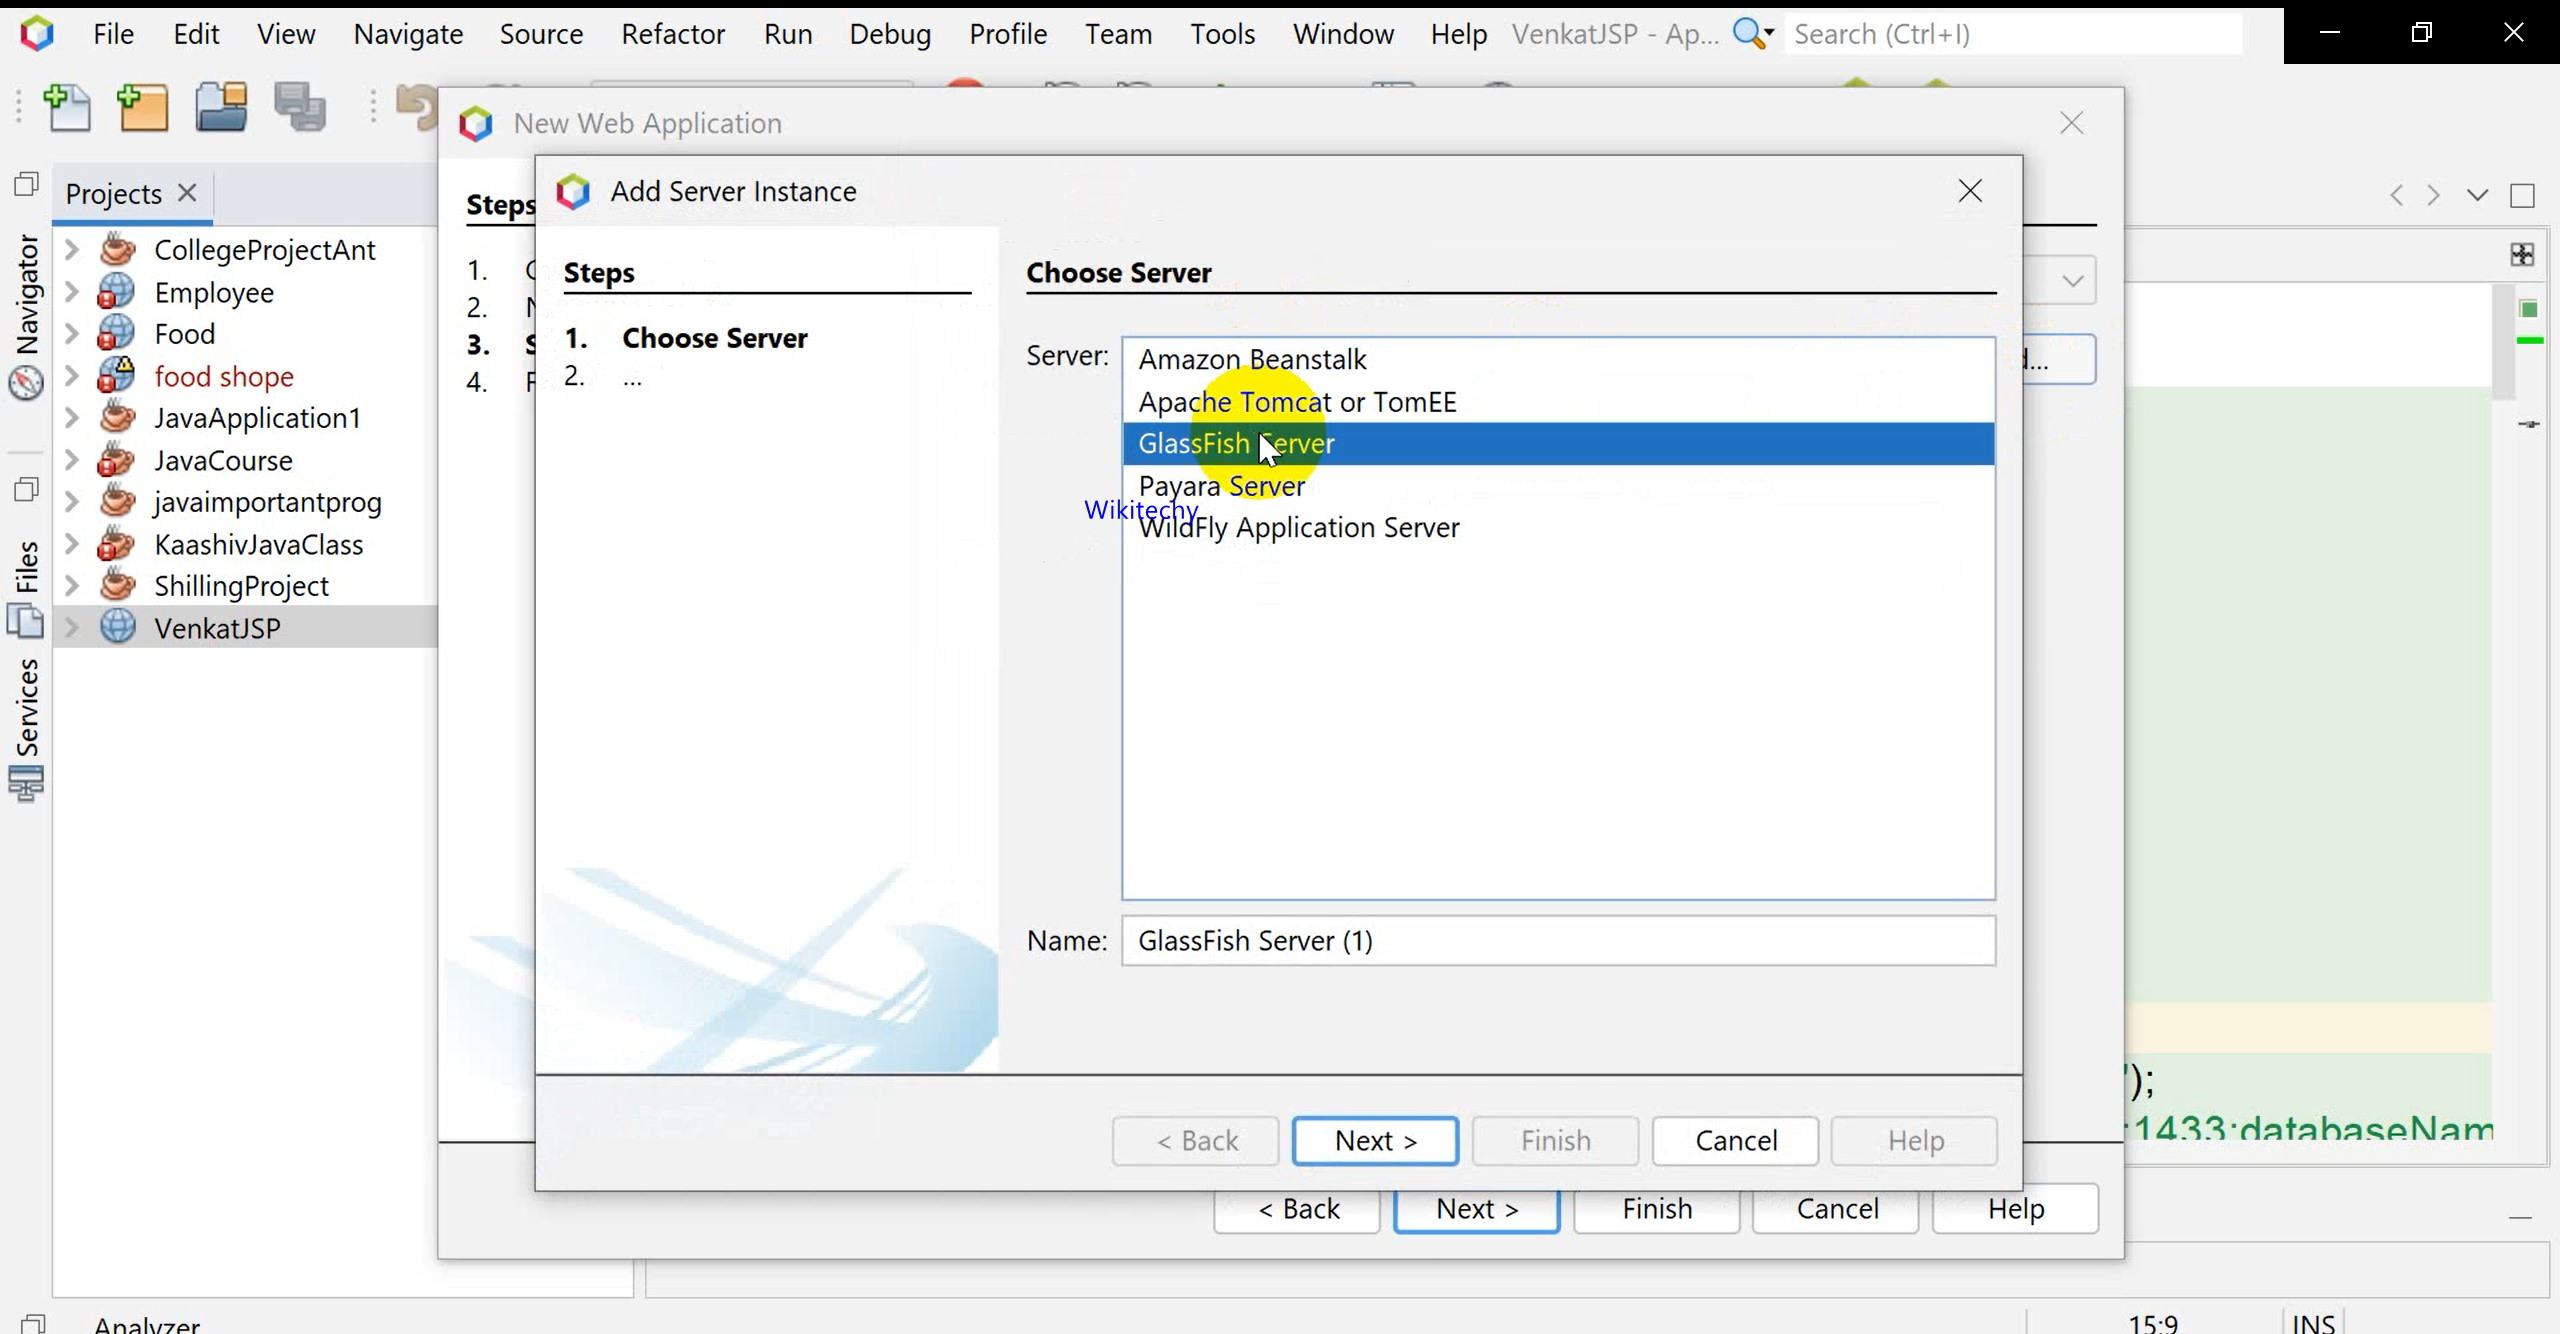Click the New File toolbar icon
The height and width of the screenshot is (1334, 2560).
68,108
